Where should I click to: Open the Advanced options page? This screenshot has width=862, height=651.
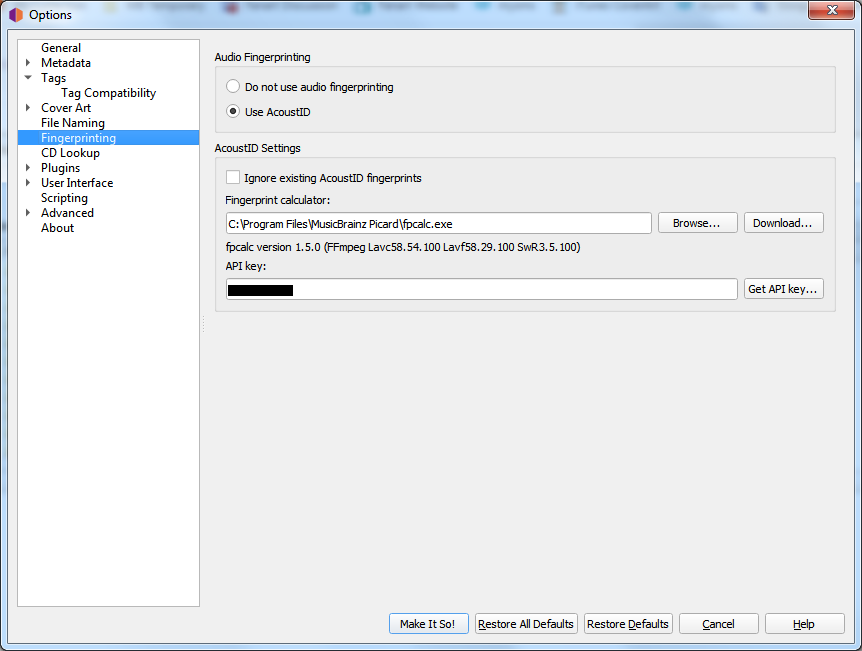pos(67,213)
